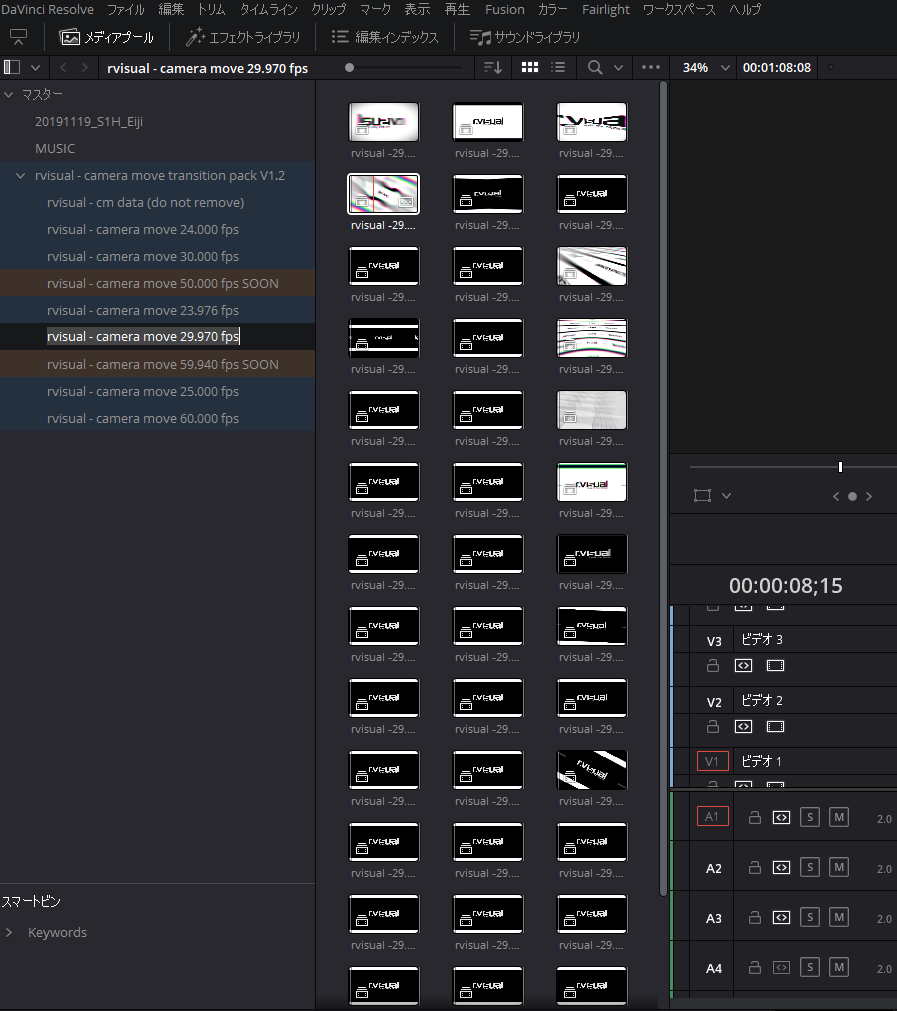
Task: Click the viewer transform overlay icon
Action: pyautogui.click(x=702, y=496)
